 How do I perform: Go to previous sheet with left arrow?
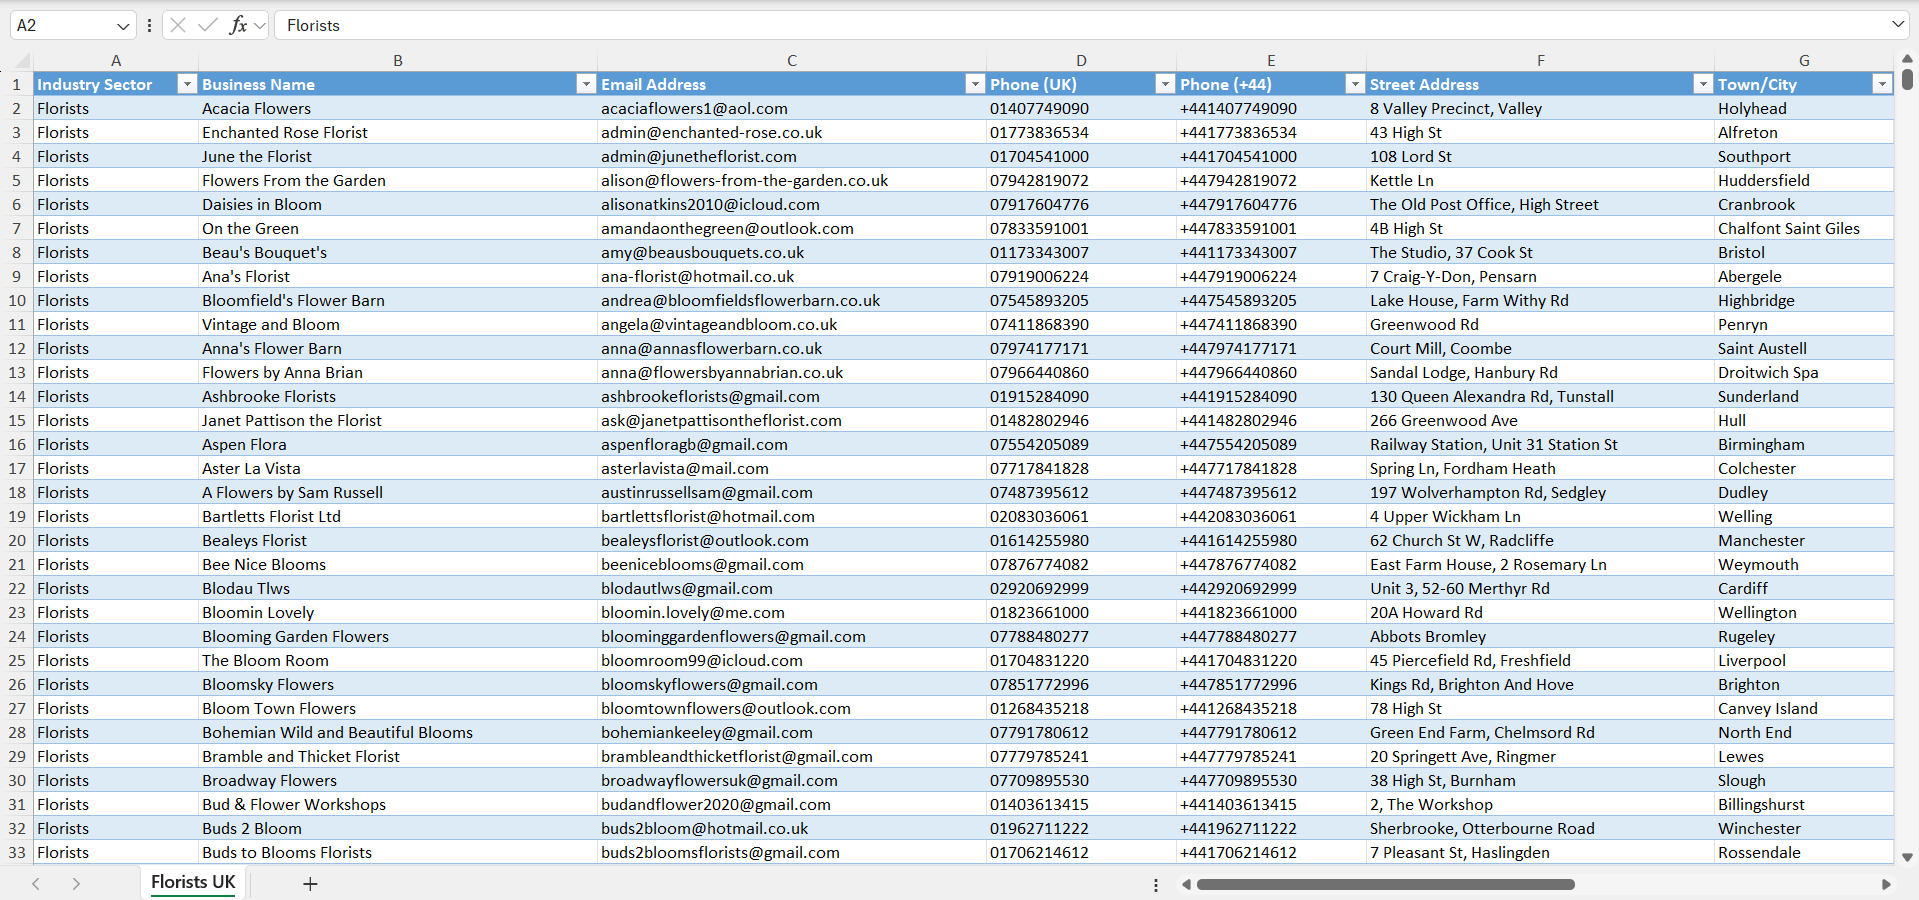pyautogui.click(x=36, y=884)
